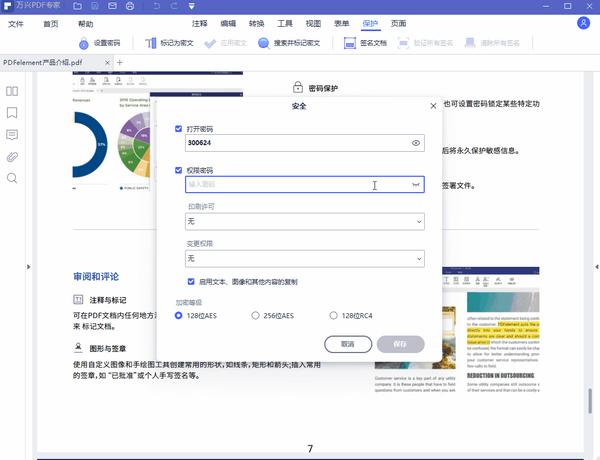The height and width of the screenshot is (460, 600).
Task: Select 128位AES encryption radio button
Action: (178, 315)
